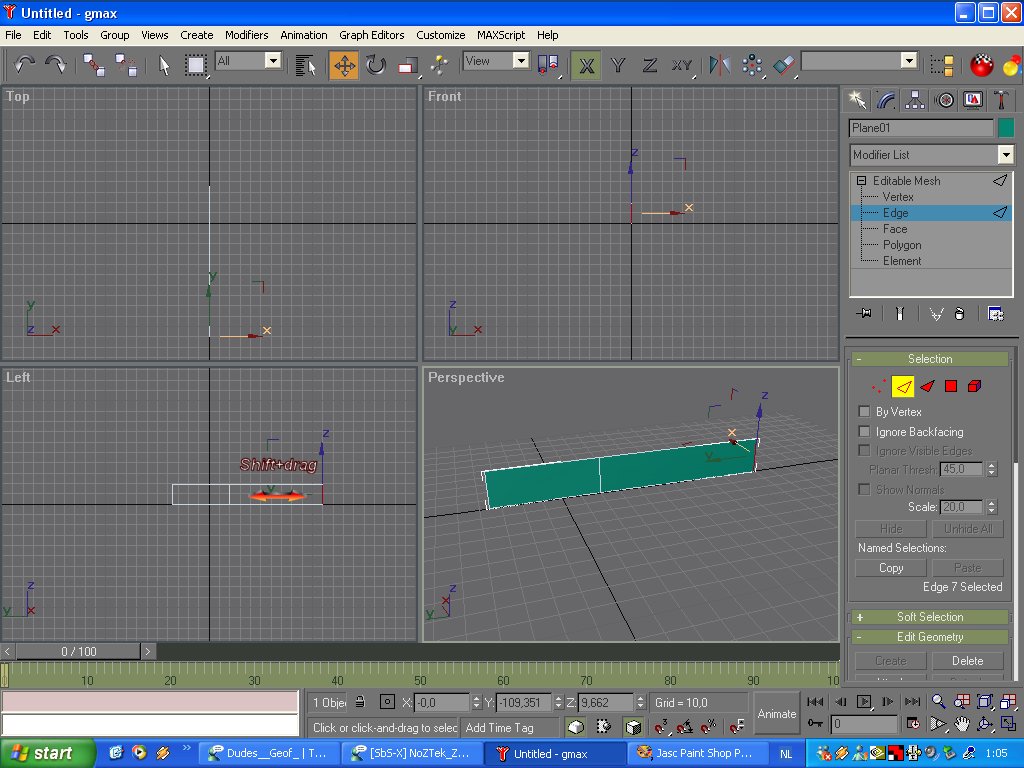Toggle the Animate button

(x=776, y=713)
